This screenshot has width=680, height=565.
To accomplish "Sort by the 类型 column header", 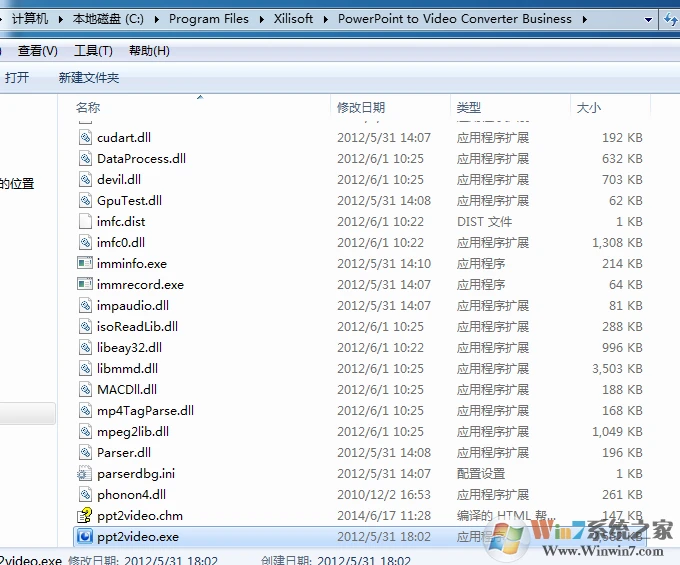I will 469,107.
